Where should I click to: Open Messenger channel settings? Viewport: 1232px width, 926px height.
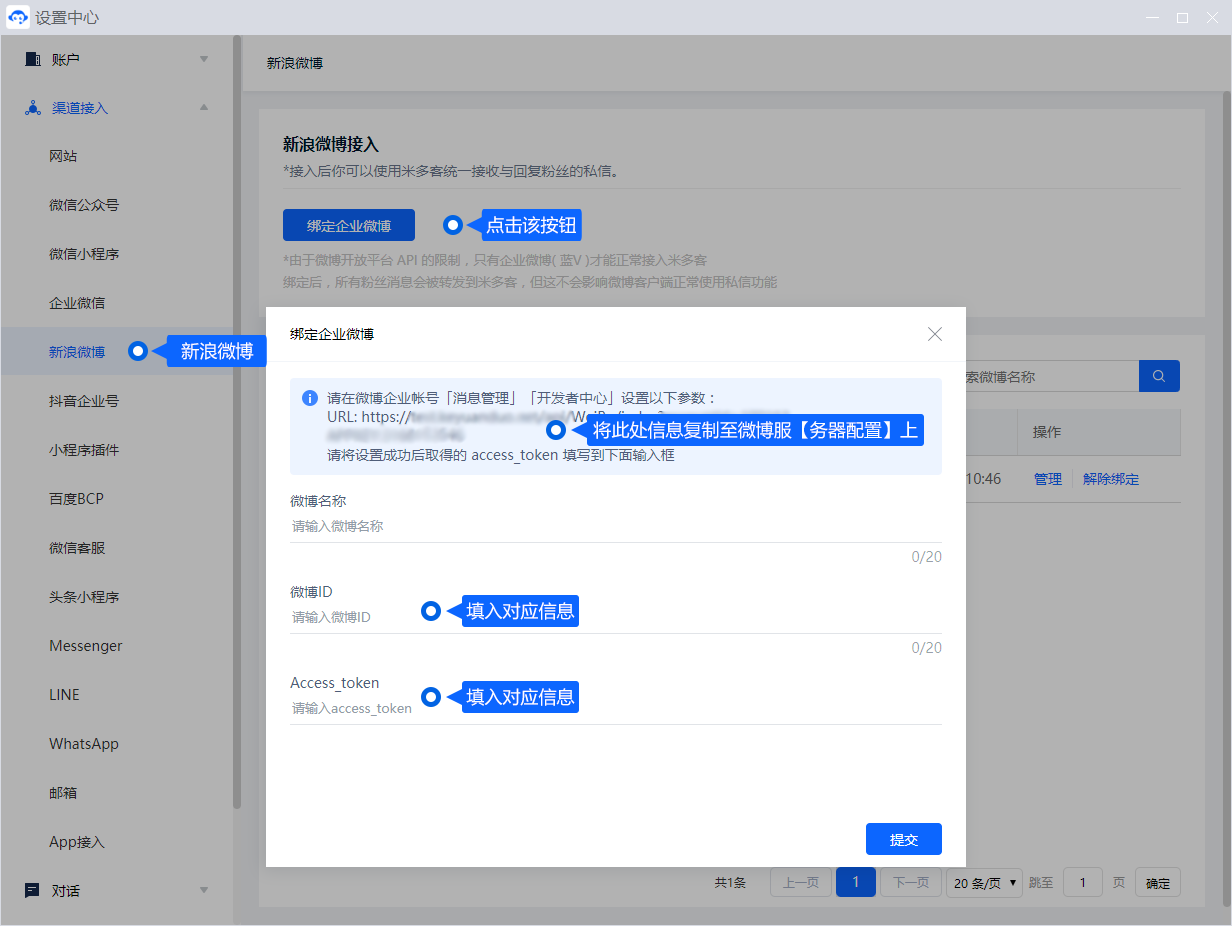(86, 646)
